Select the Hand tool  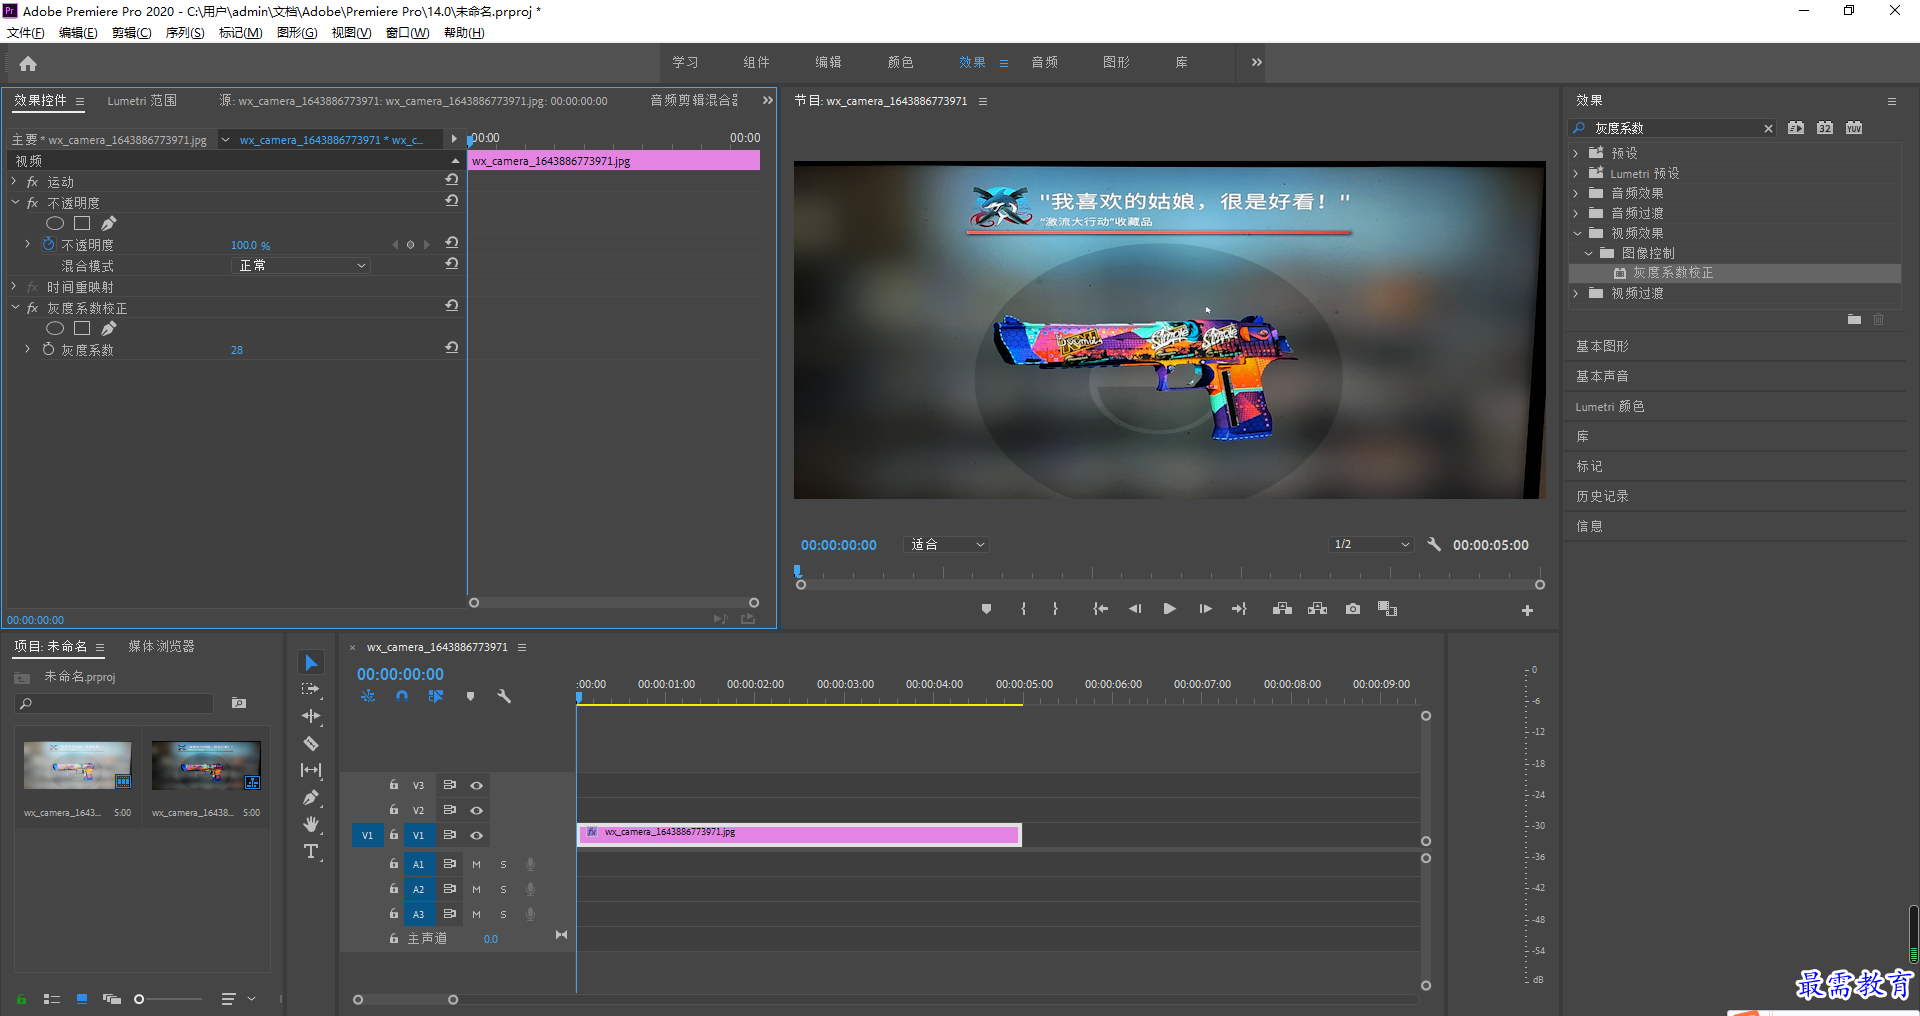[x=311, y=824]
